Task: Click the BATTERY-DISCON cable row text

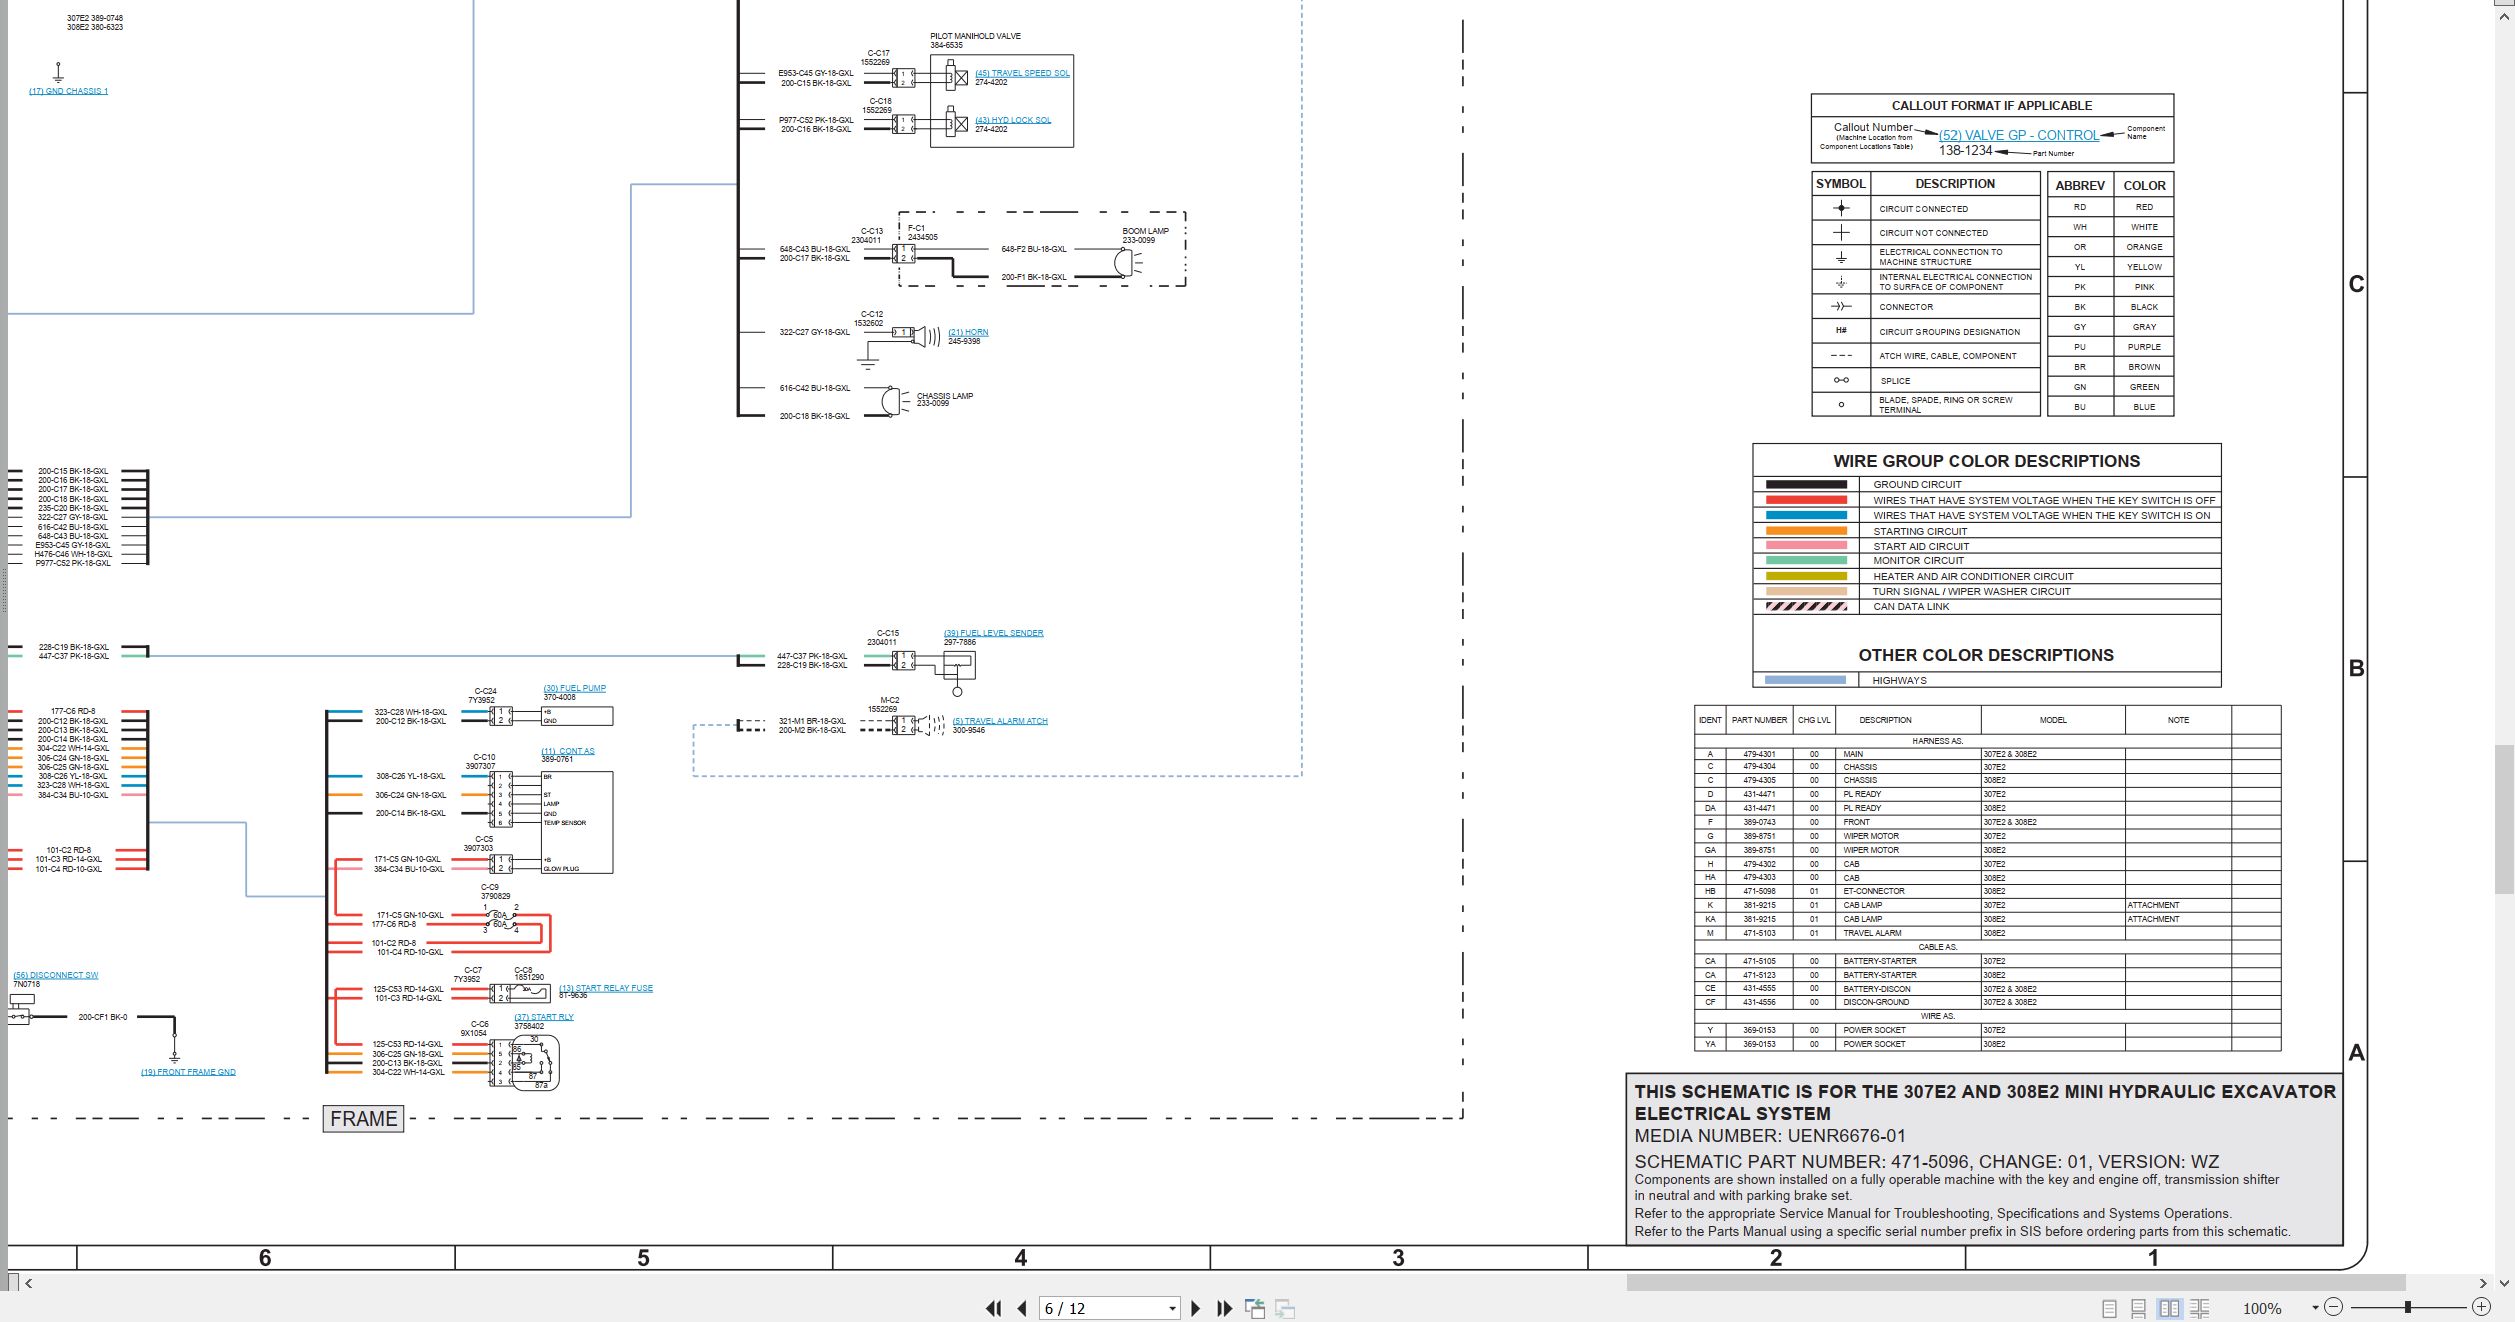Action: click(x=1877, y=989)
